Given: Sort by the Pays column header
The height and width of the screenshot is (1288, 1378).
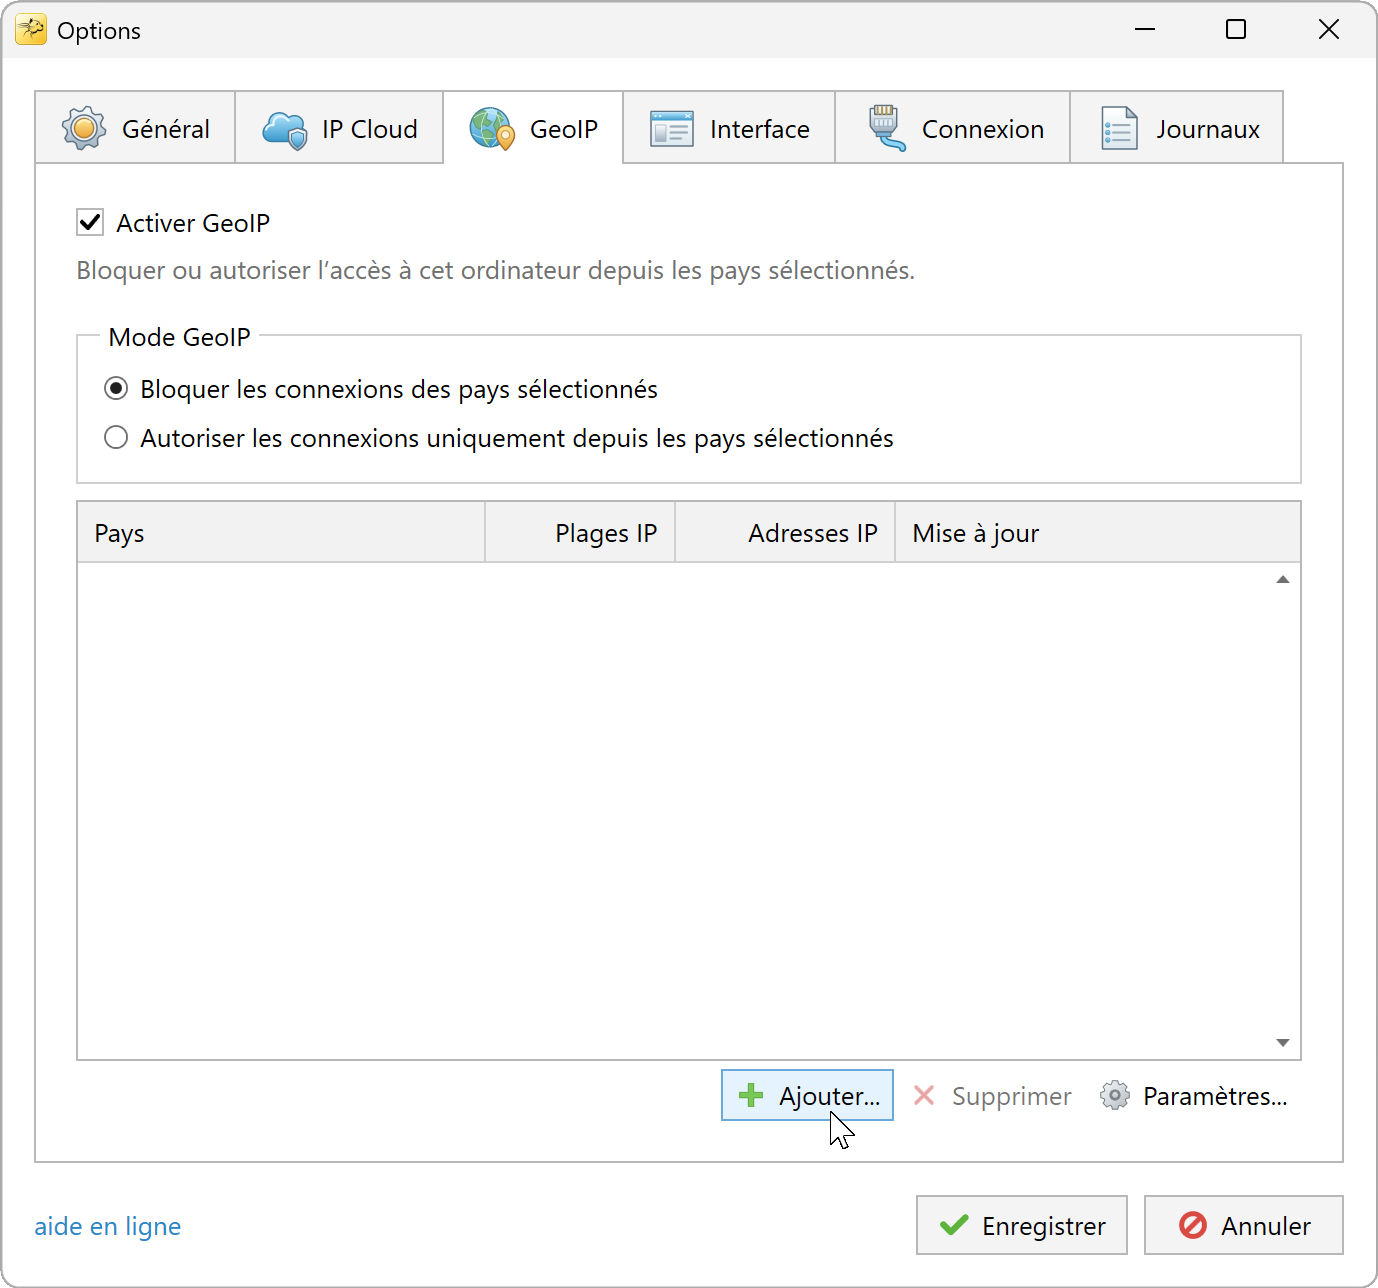Looking at the screenshot, I should pos(281,533).
